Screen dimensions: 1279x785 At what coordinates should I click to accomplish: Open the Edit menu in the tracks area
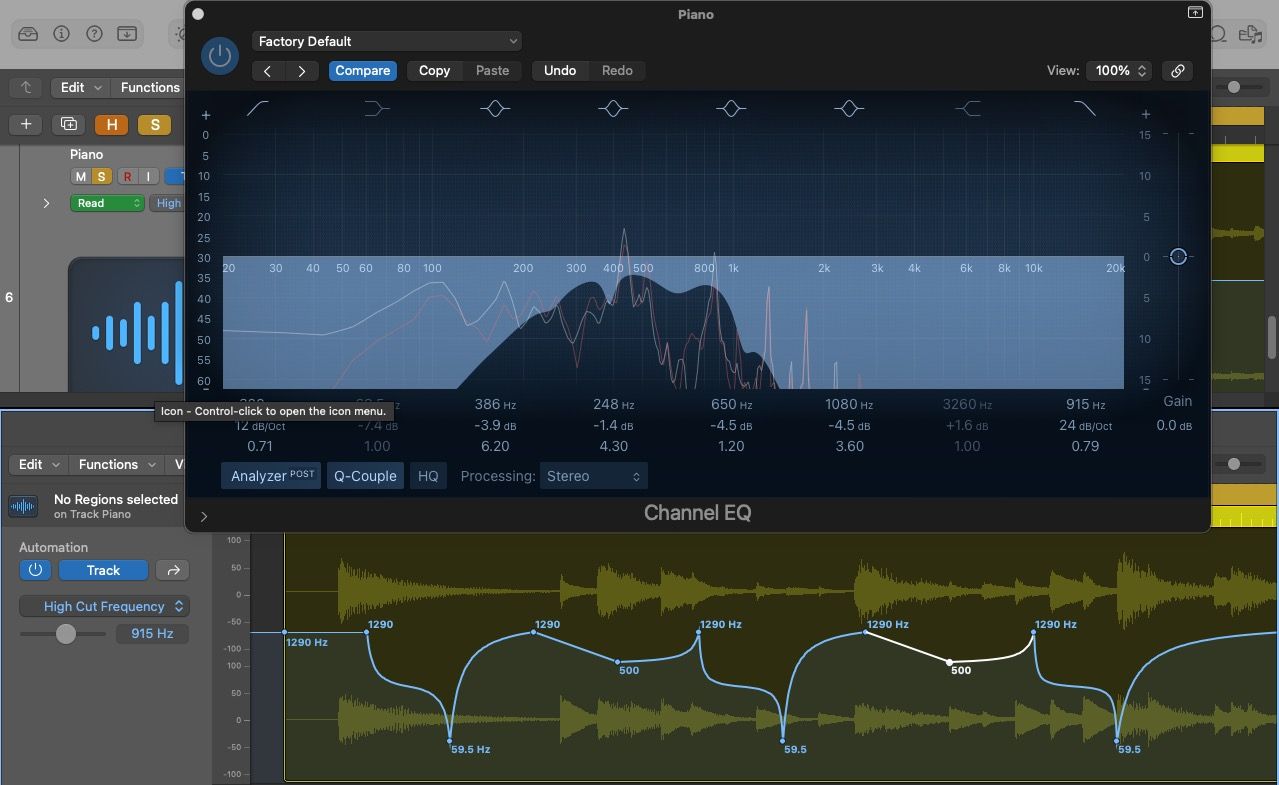(x=79, y=87)
